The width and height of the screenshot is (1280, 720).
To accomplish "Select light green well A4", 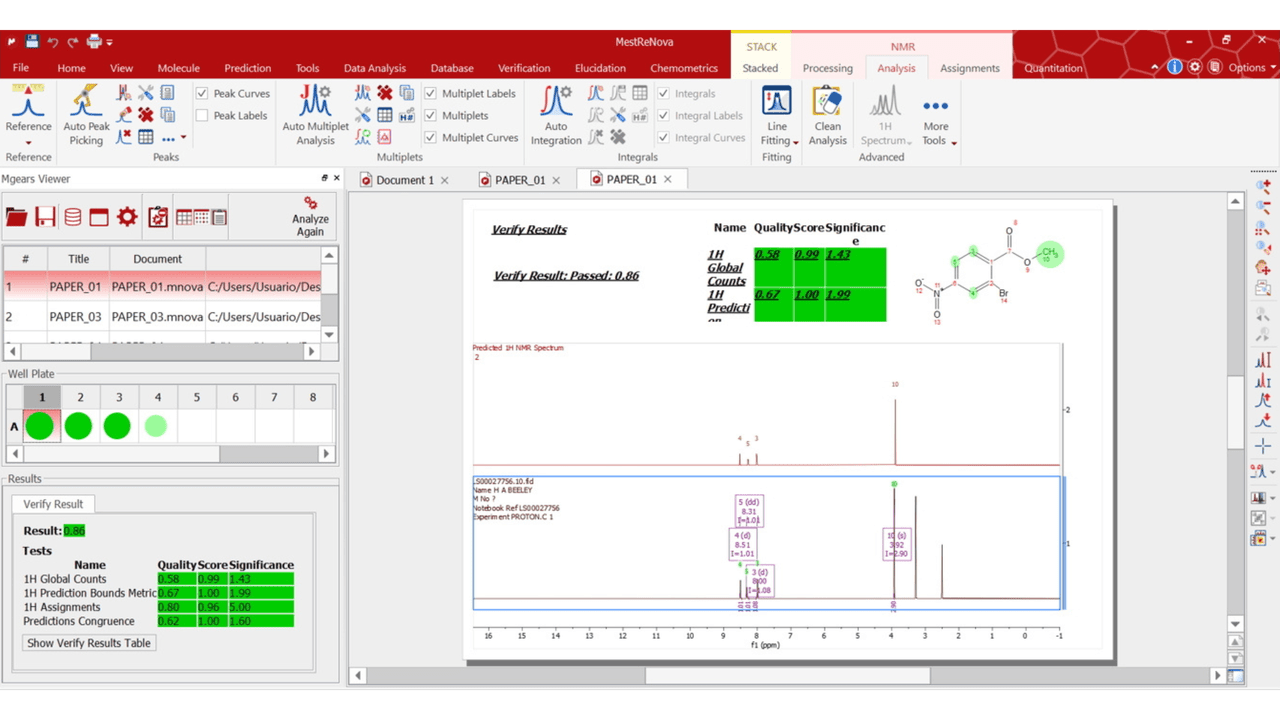I will point(156,426).
